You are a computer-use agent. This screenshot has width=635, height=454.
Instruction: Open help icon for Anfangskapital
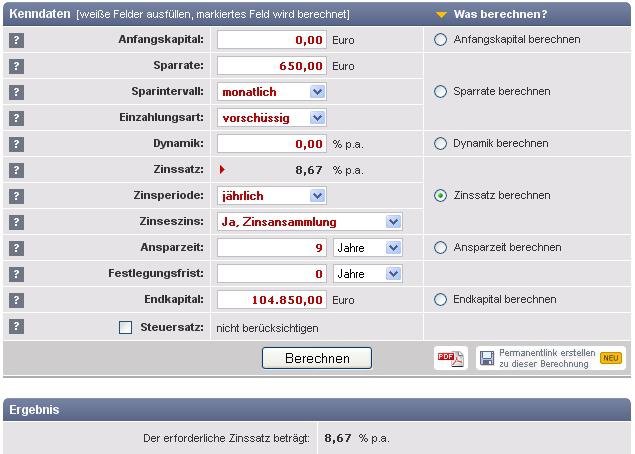[16, 40]
